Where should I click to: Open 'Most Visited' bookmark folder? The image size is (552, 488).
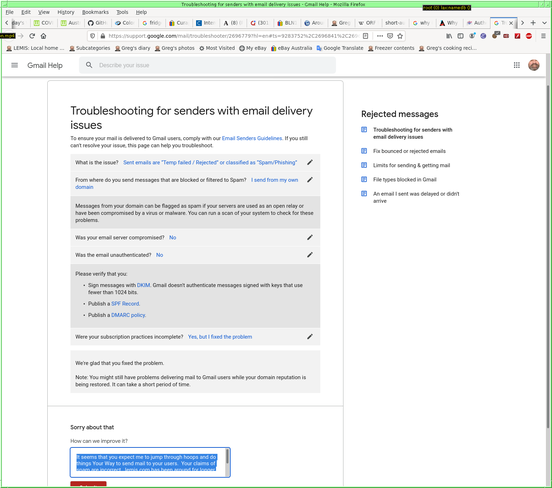[x=217, y=48]
